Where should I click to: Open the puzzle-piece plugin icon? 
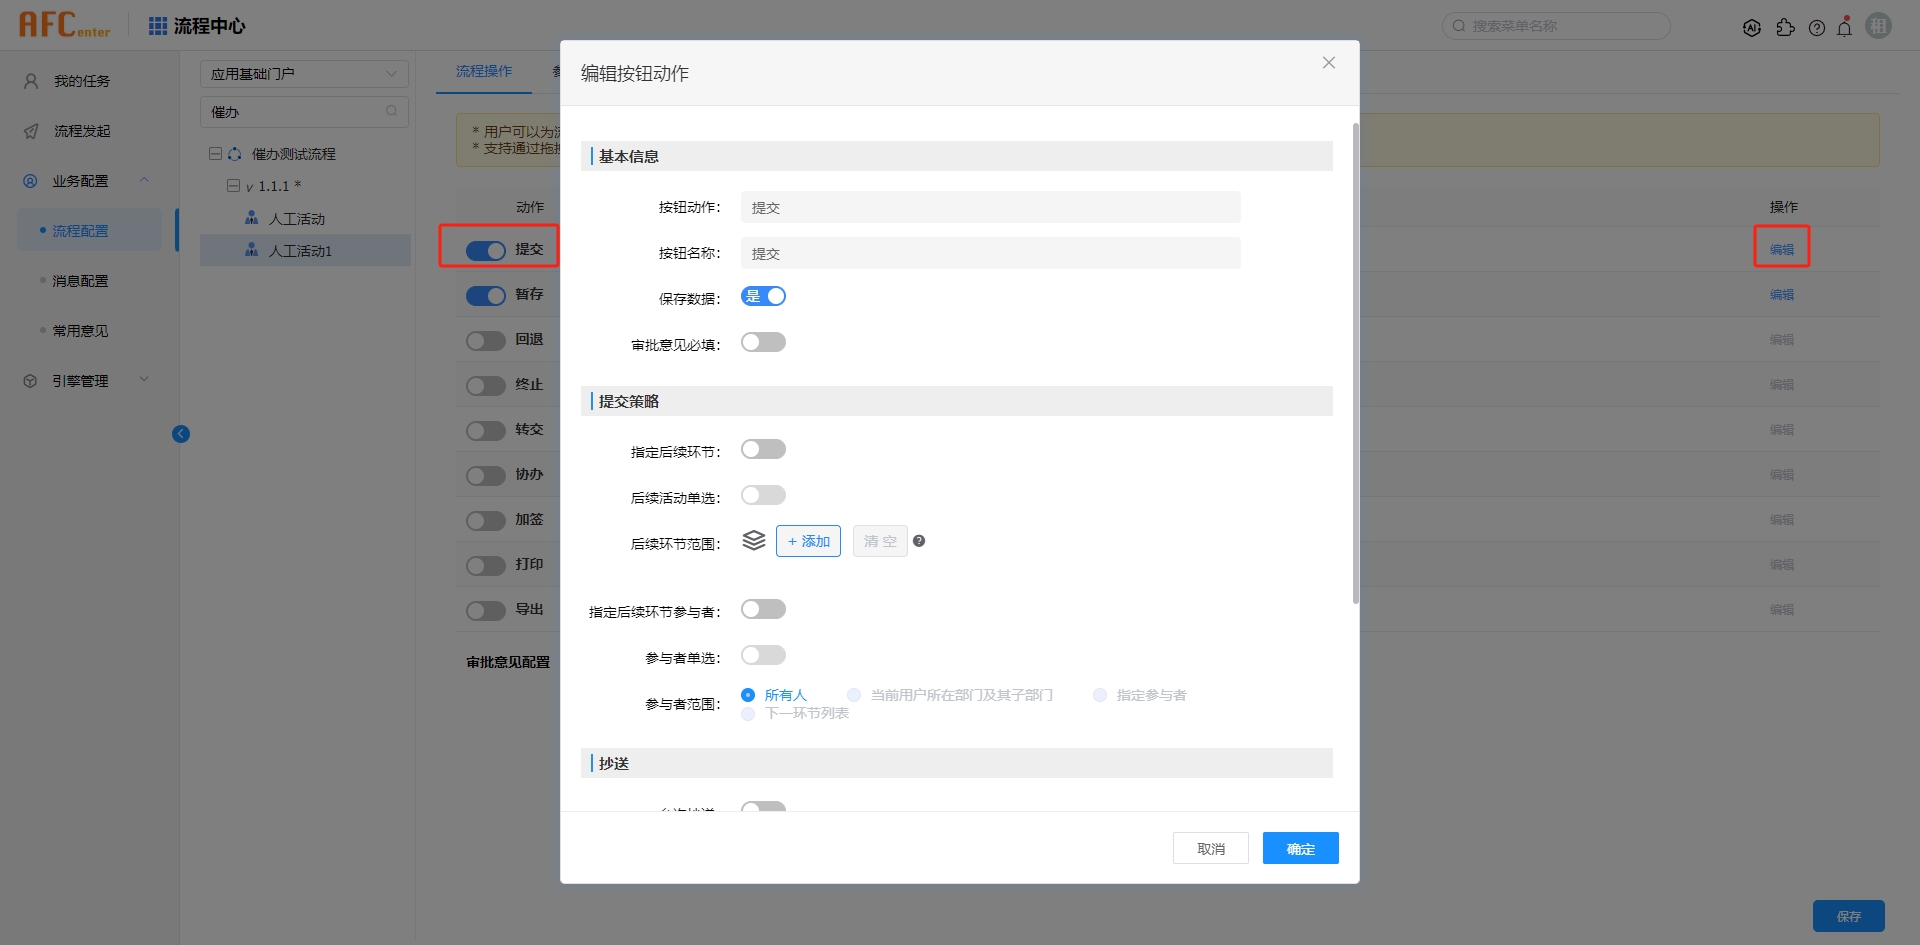click(1785, 28)
